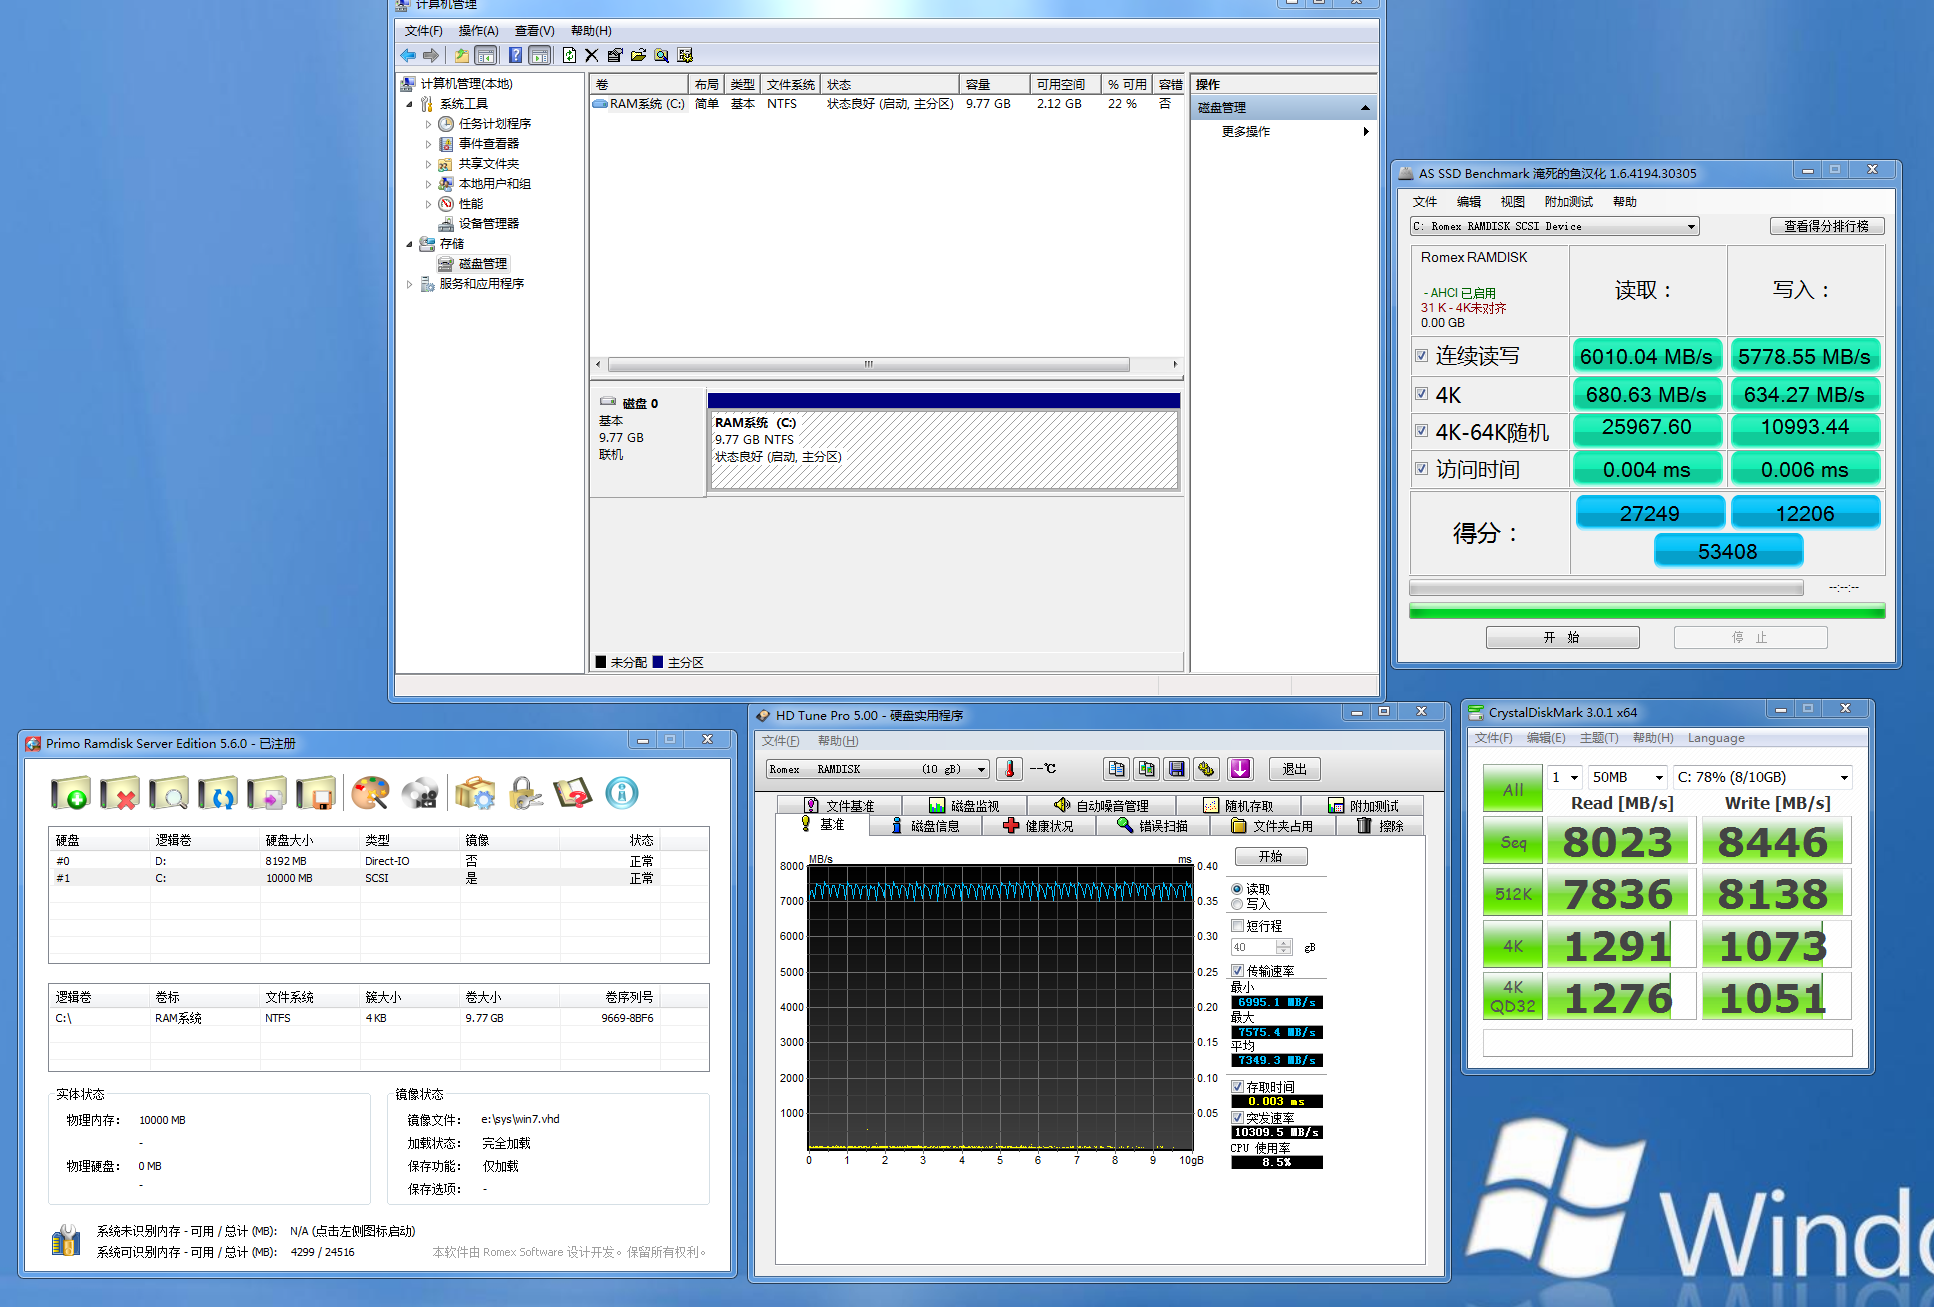
Task: Click the save ramdisk image icon with floppy
Action: tap(316, 793)
